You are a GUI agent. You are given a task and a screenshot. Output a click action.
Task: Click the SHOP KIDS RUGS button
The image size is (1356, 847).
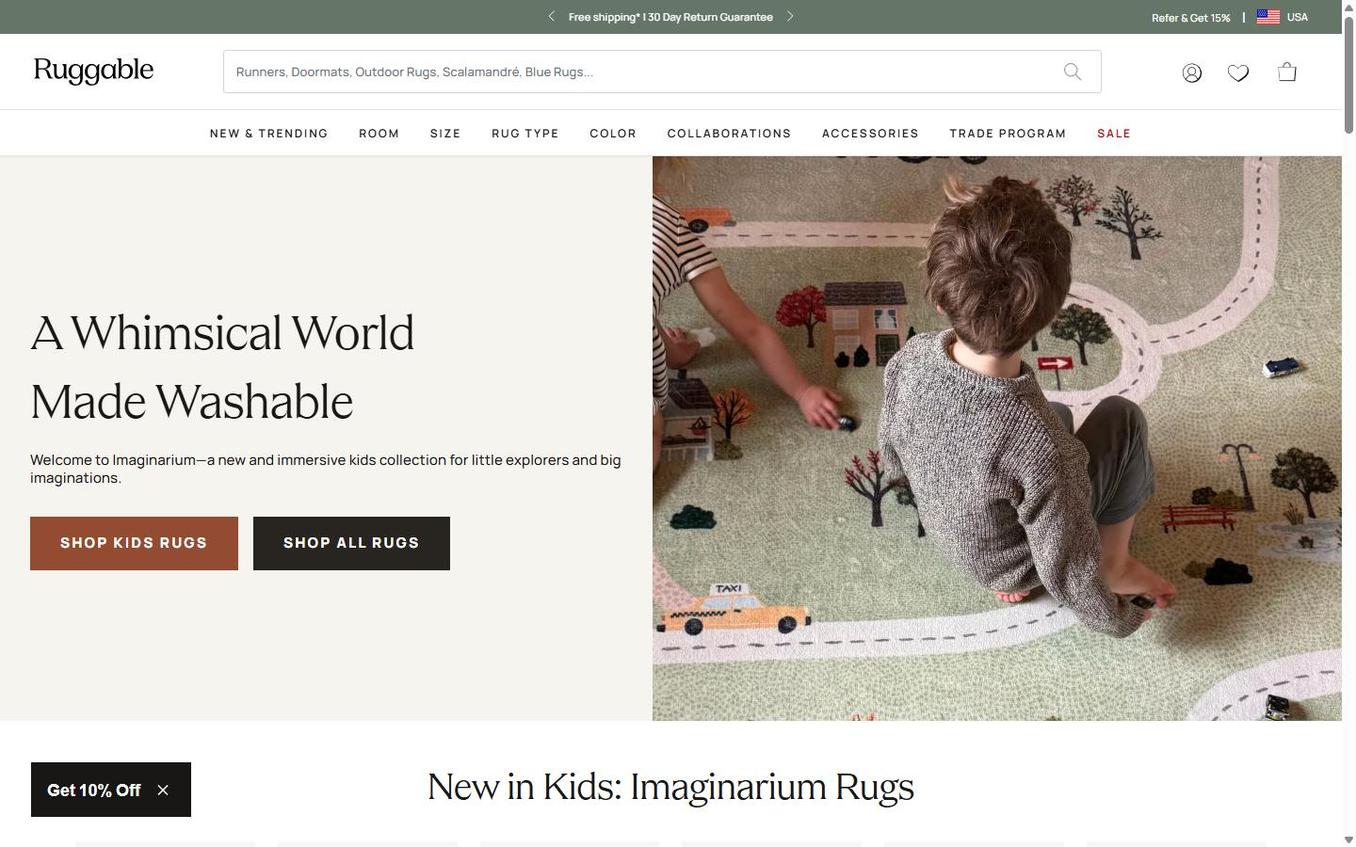click(x=134, y=543)
